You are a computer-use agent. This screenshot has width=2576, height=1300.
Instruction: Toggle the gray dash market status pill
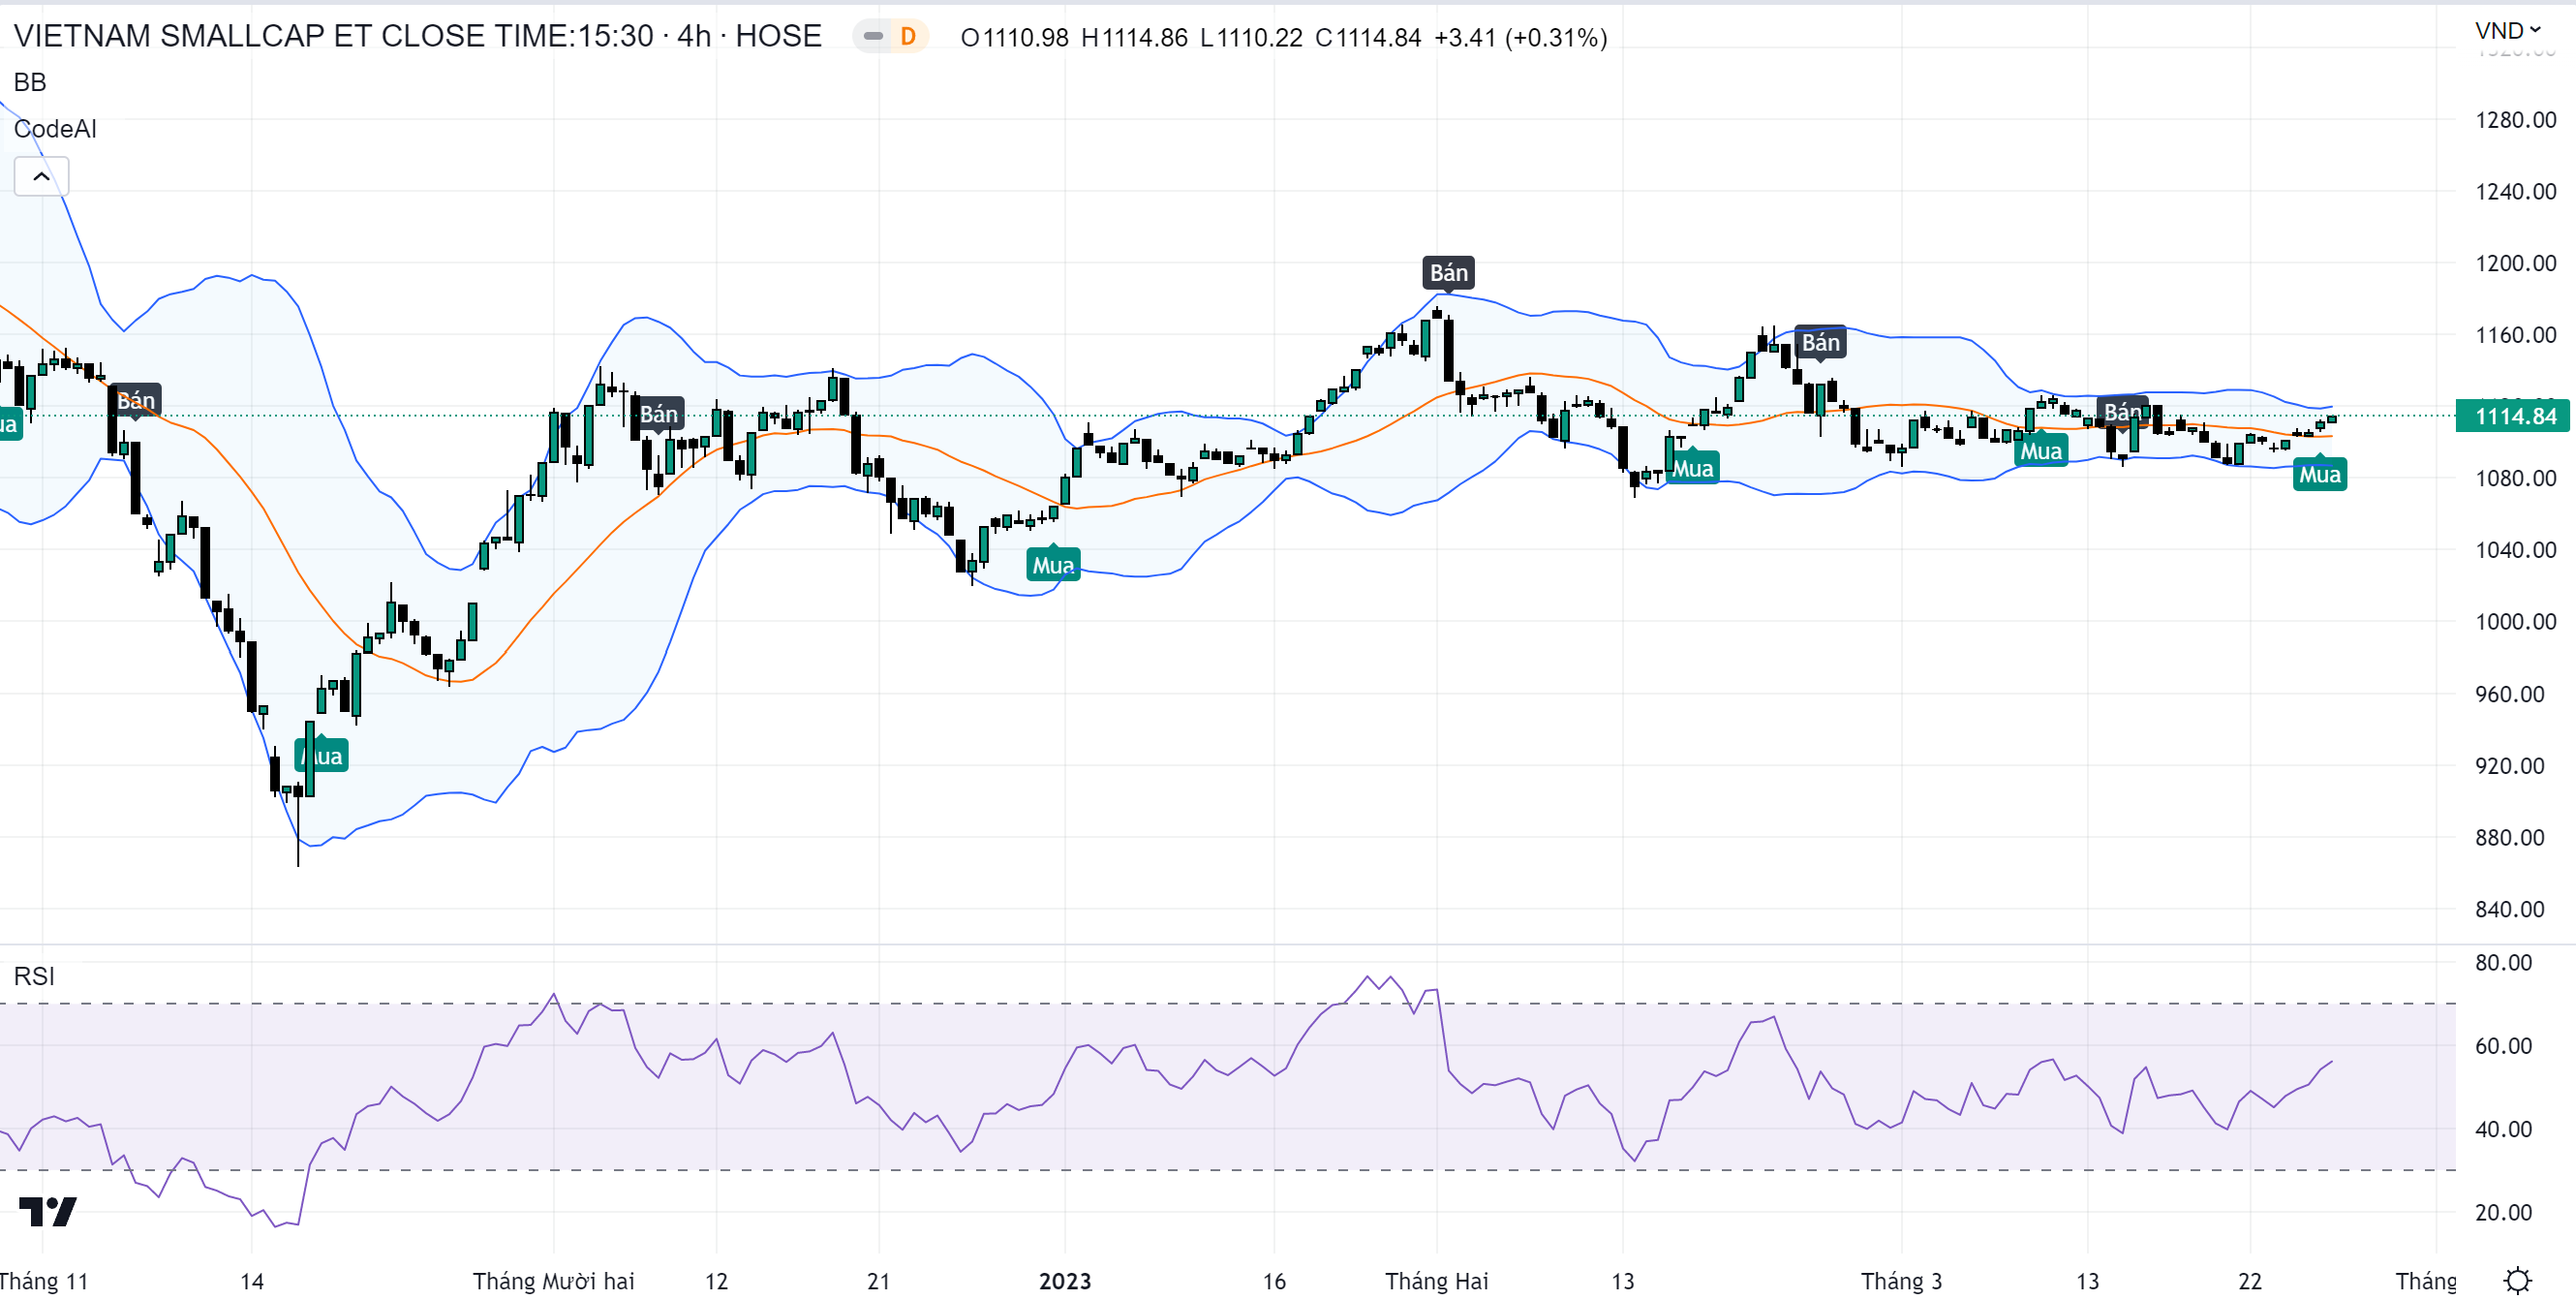click(873, 37)
